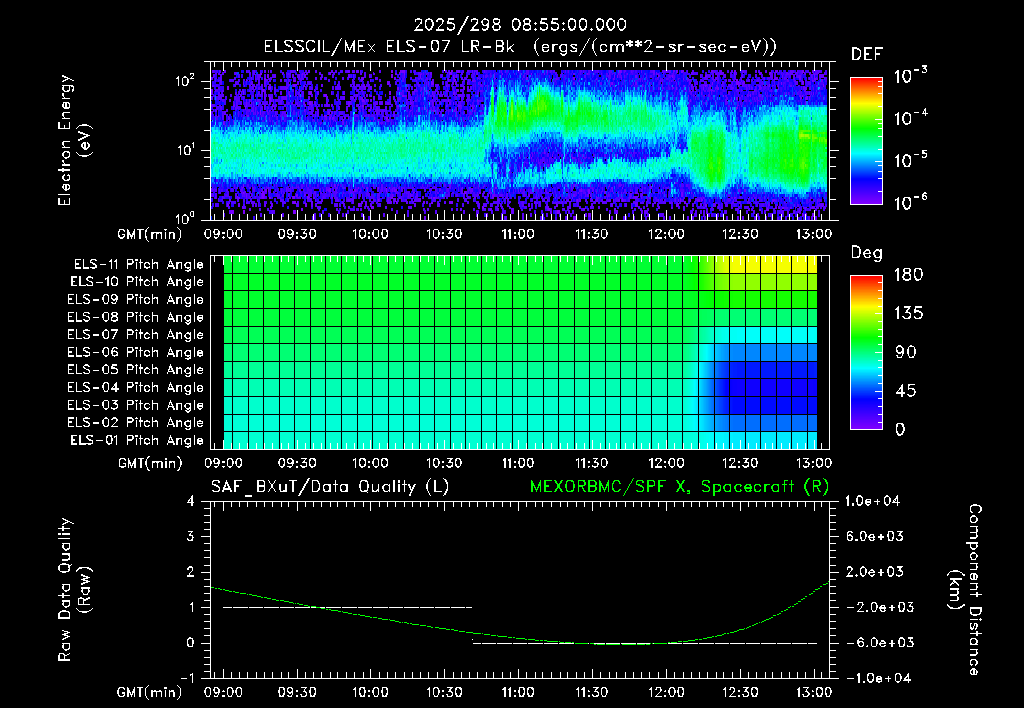The height and width of the screenshot is (708, 1024).
Task: Select the ELS-02 Pitch Angle row label
Action: click(136, 423)
